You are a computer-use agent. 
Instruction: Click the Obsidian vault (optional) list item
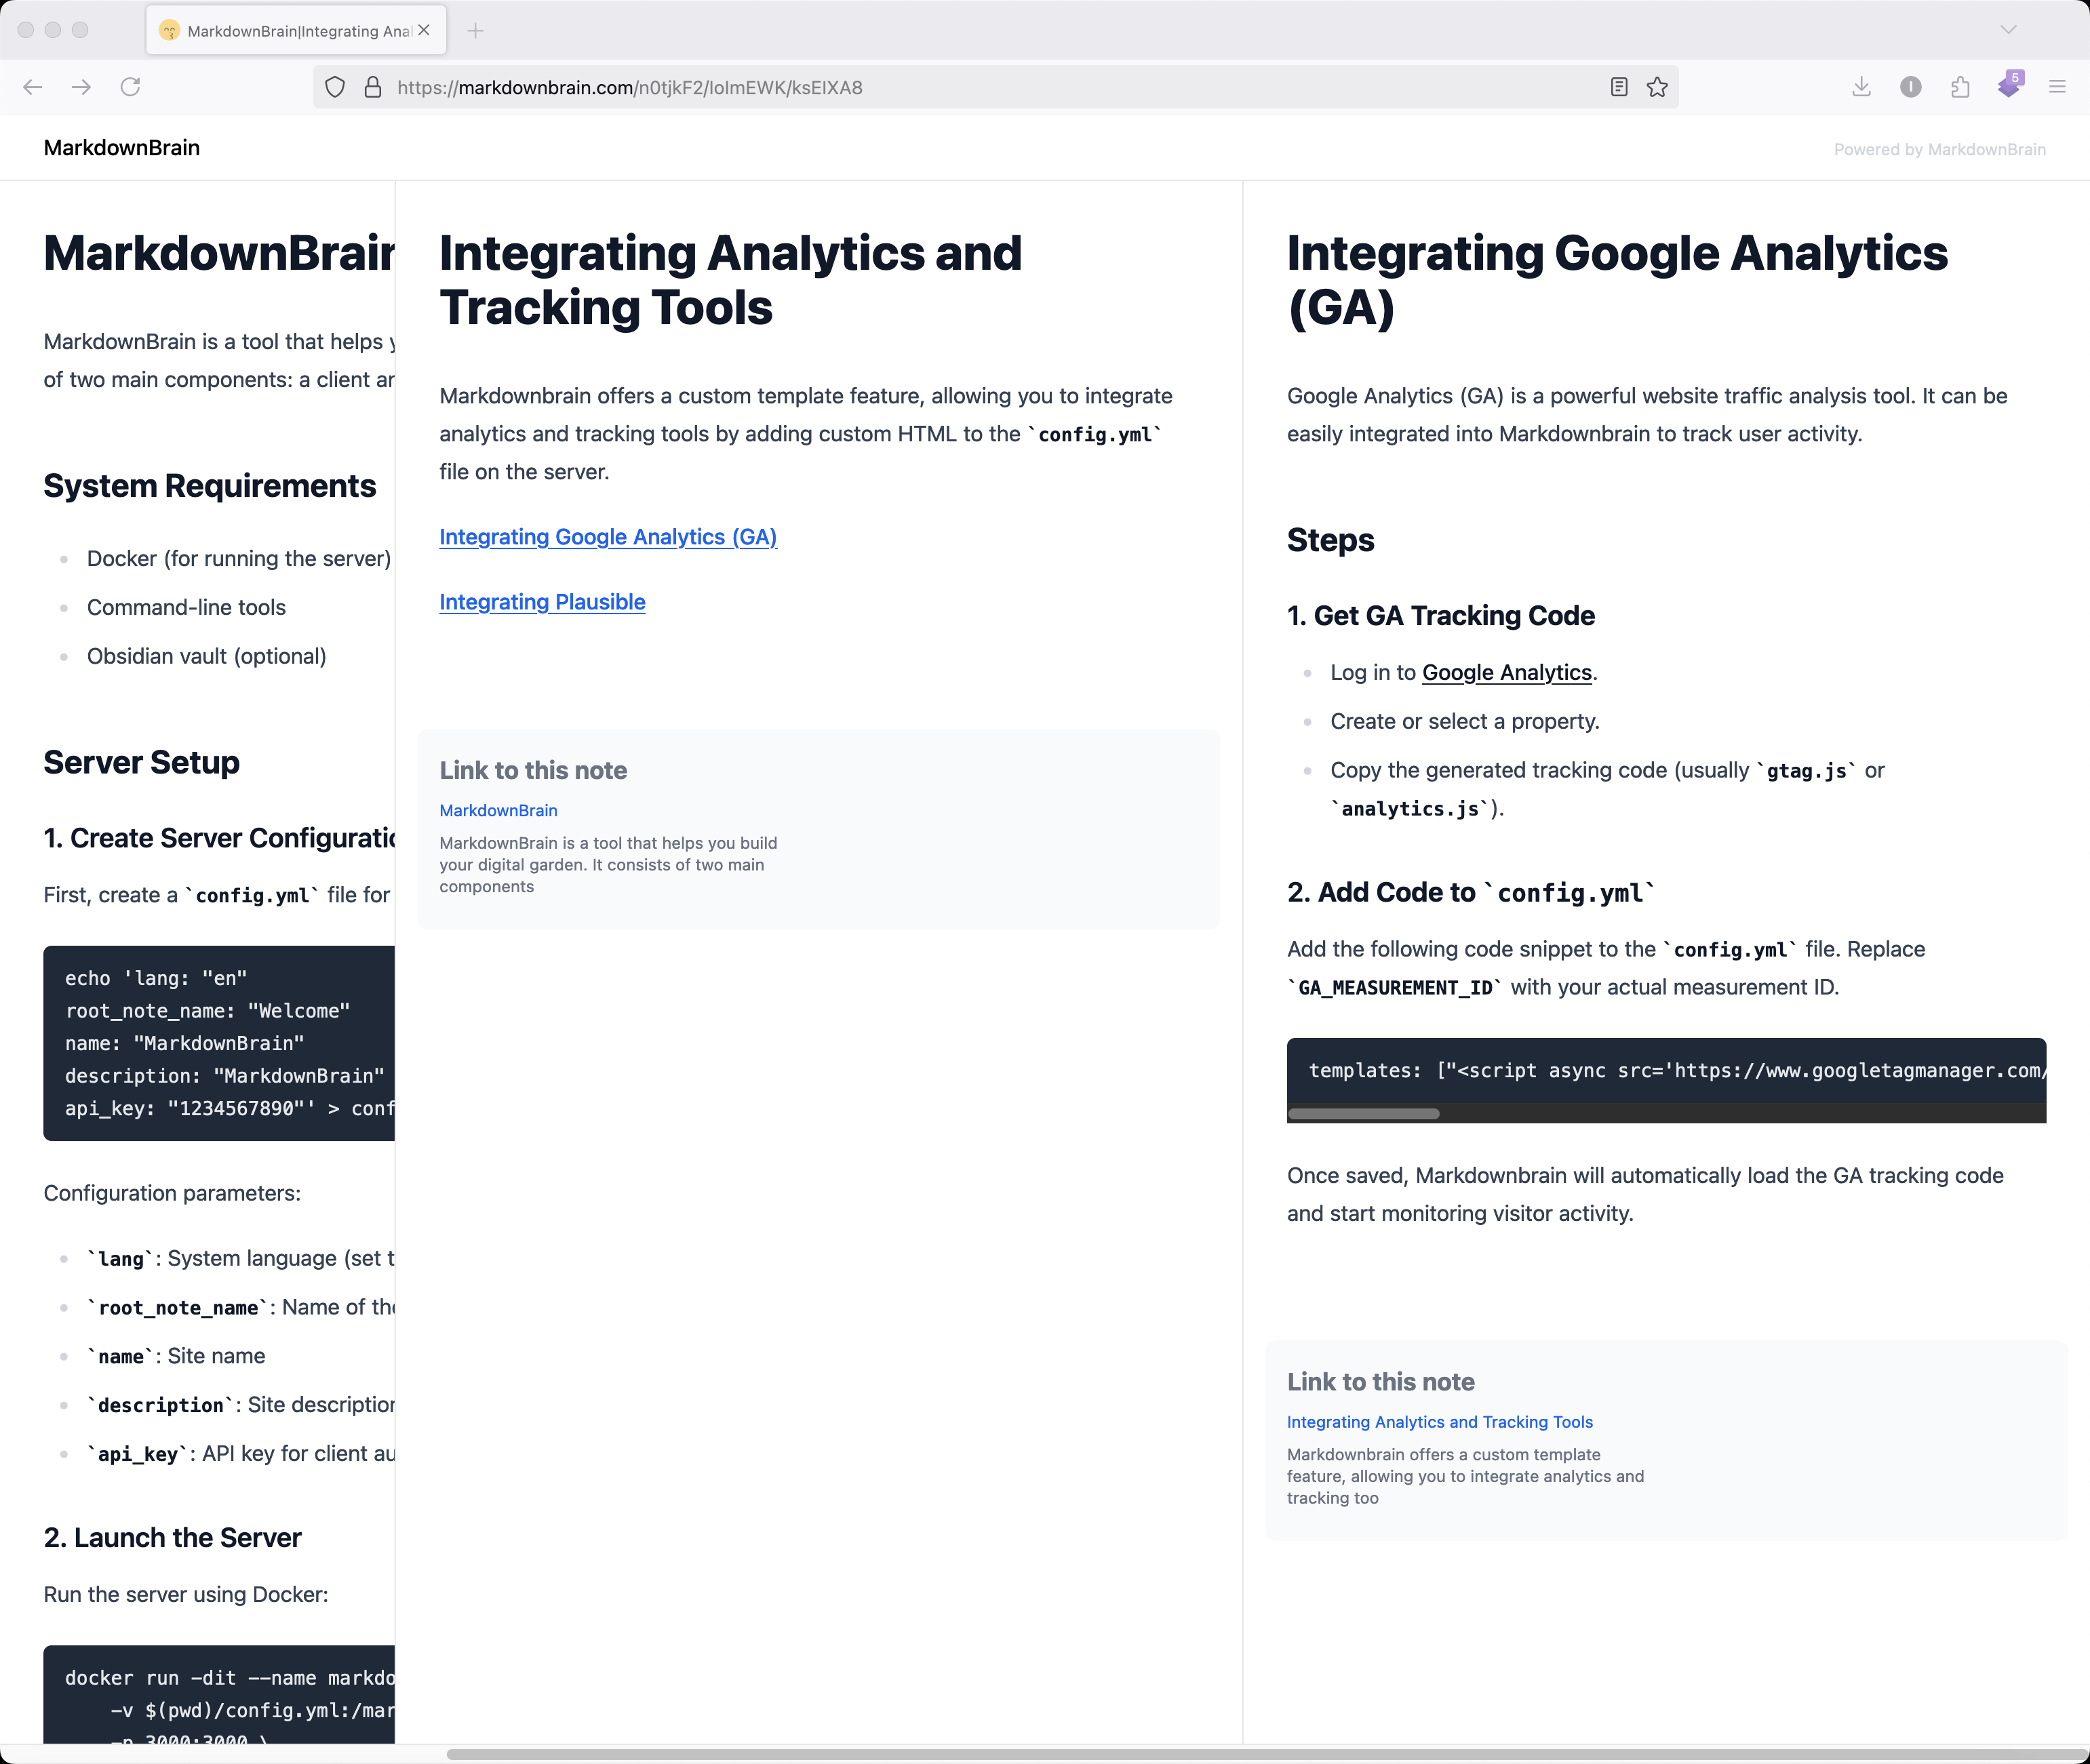[206, 656]
